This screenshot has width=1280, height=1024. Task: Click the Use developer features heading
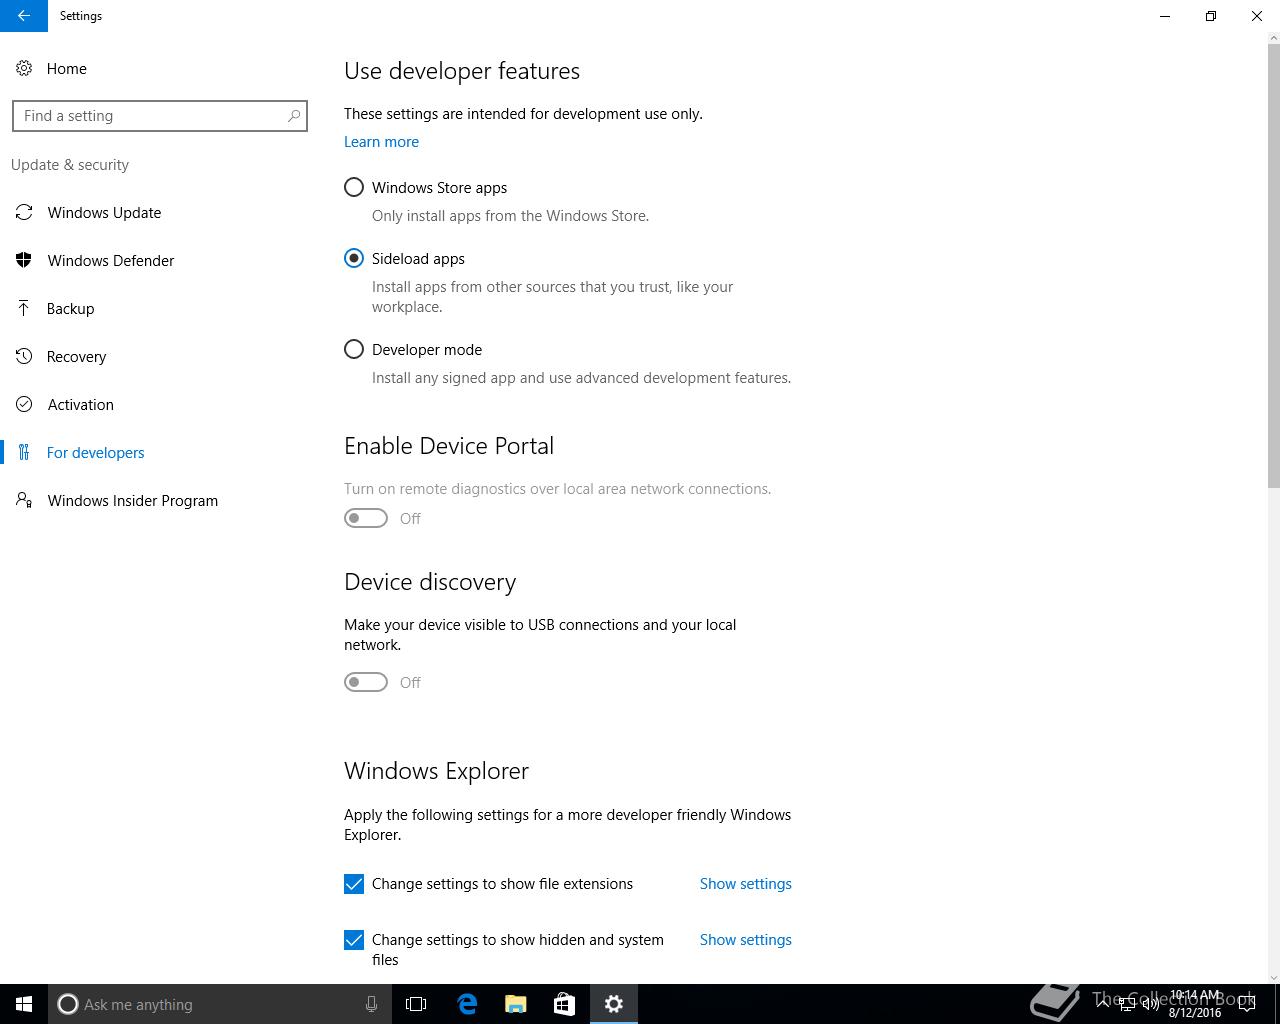(x=462, y=71)
